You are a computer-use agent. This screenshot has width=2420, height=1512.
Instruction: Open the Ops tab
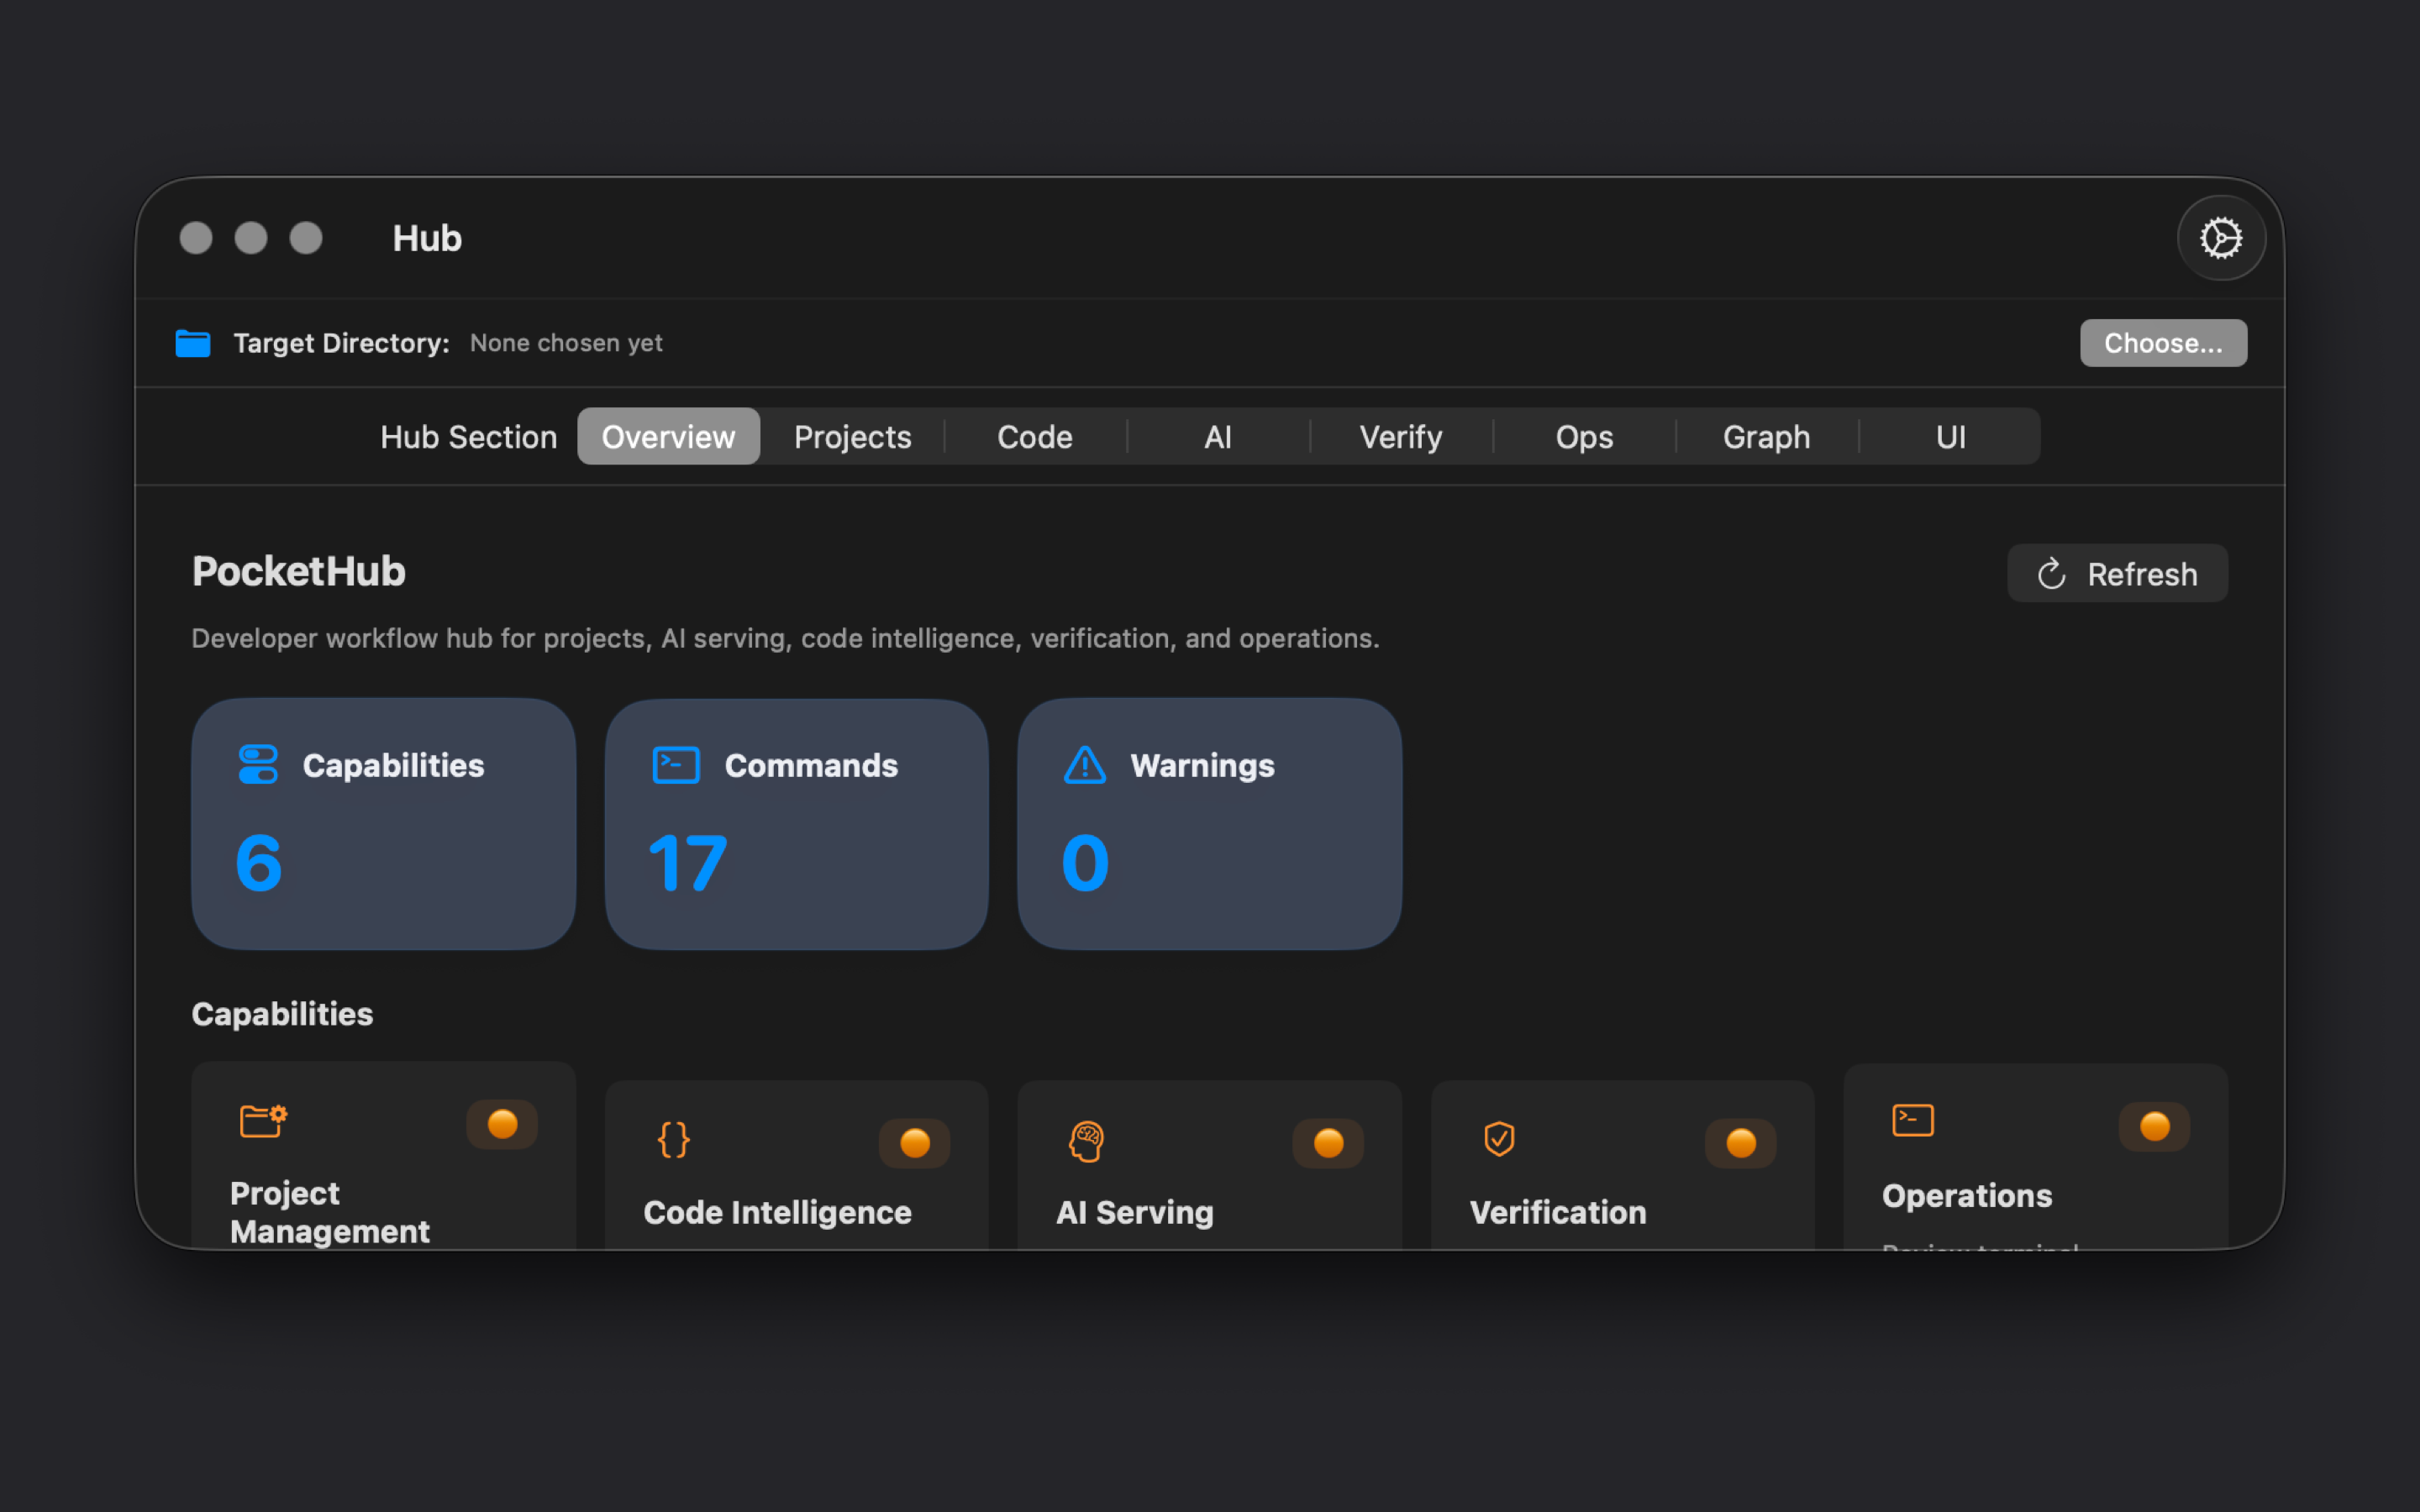[1584, 436]
